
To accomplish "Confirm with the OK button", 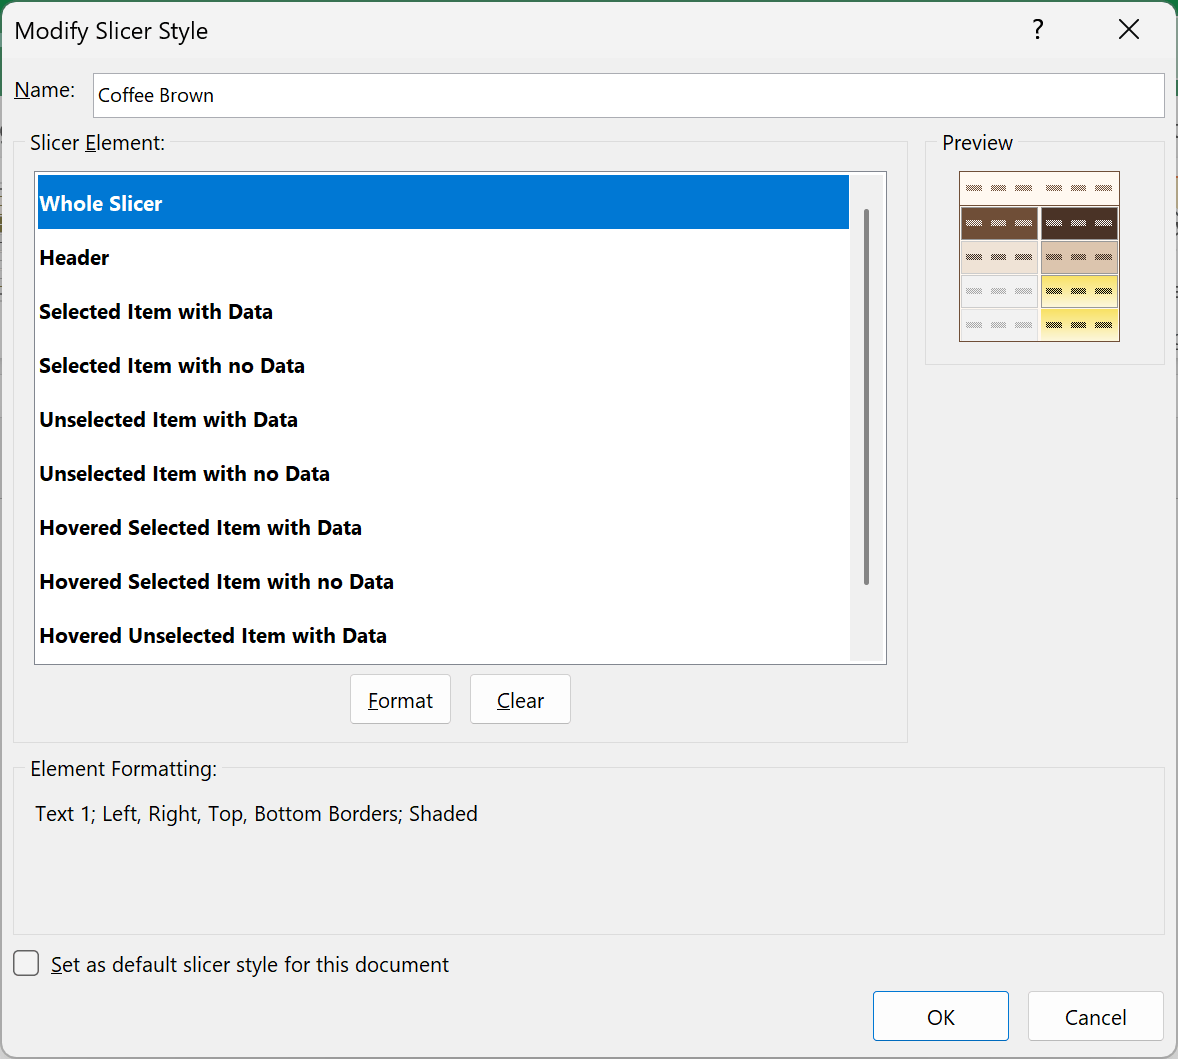I will coord(941,1016).
